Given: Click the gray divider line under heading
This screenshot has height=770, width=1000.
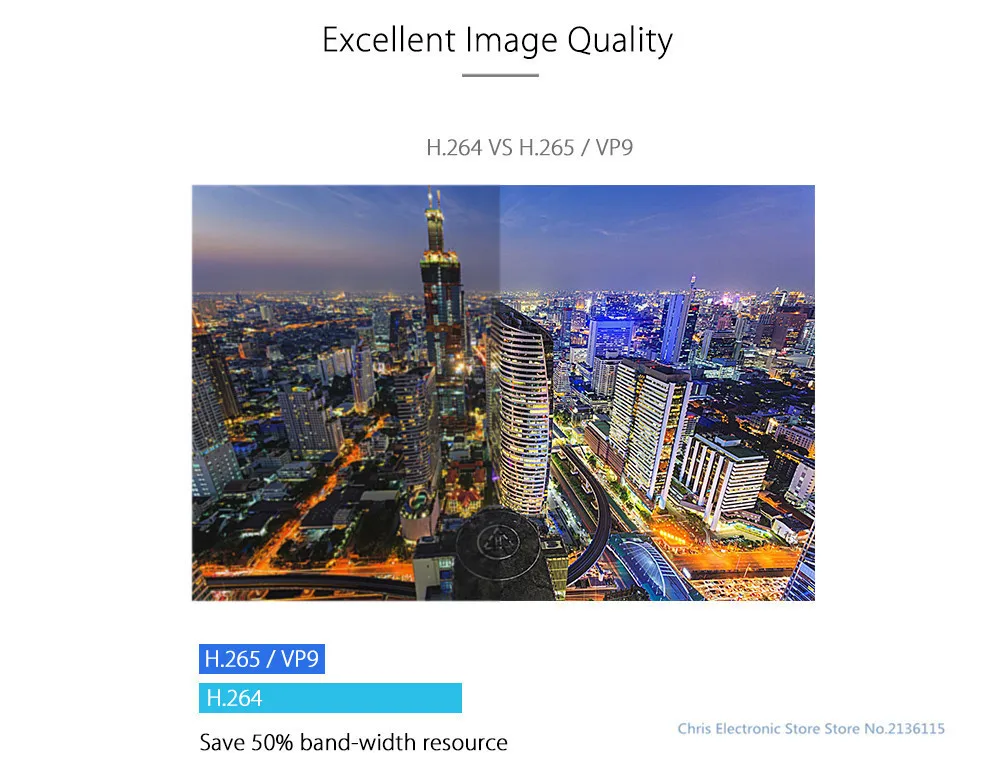Looking at the screenshot, I should click(x=500, y=75).
